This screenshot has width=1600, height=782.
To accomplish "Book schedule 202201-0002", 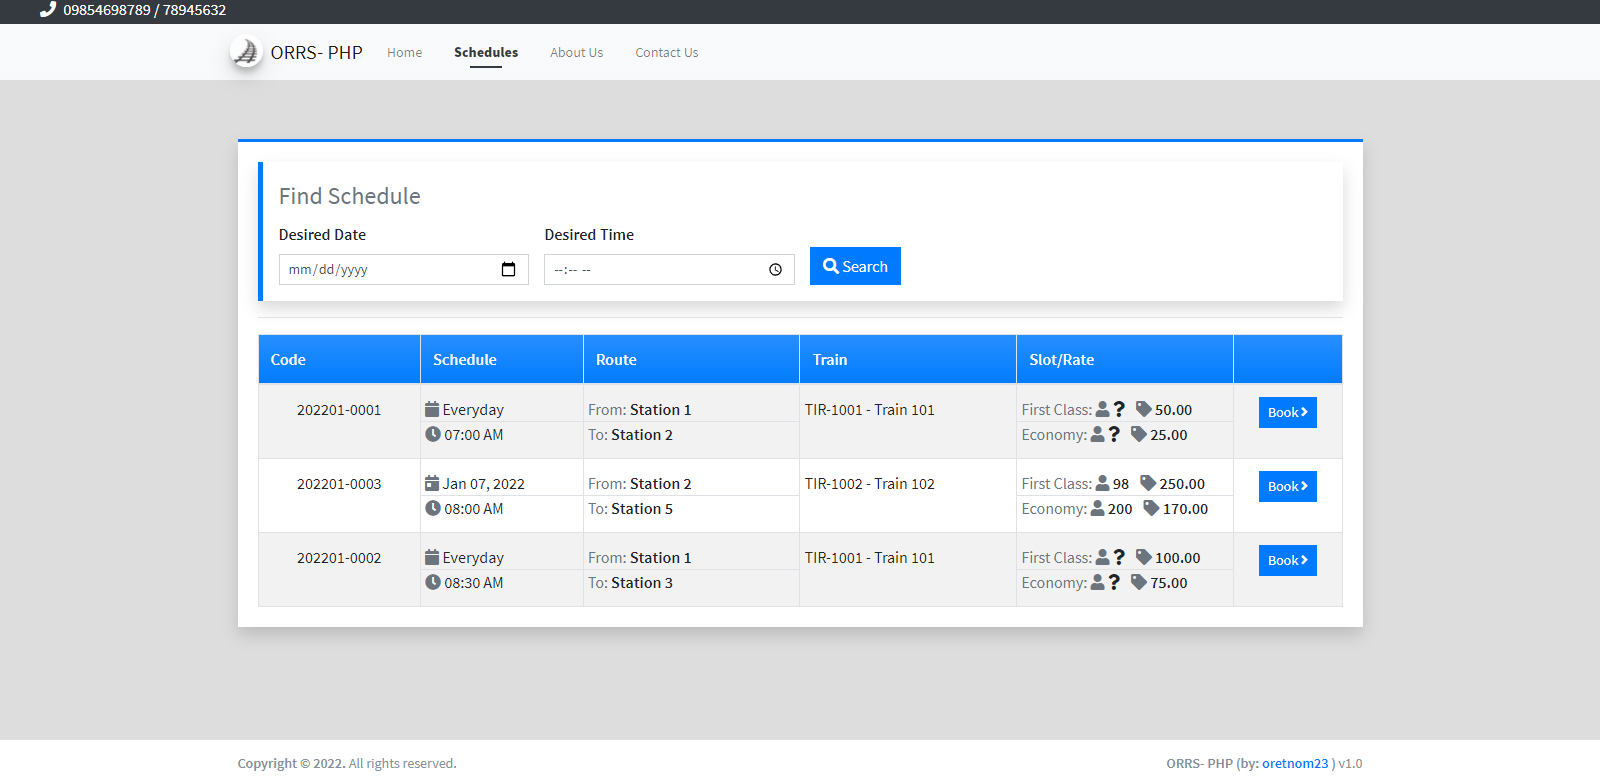I will (x=1288, y=560).
